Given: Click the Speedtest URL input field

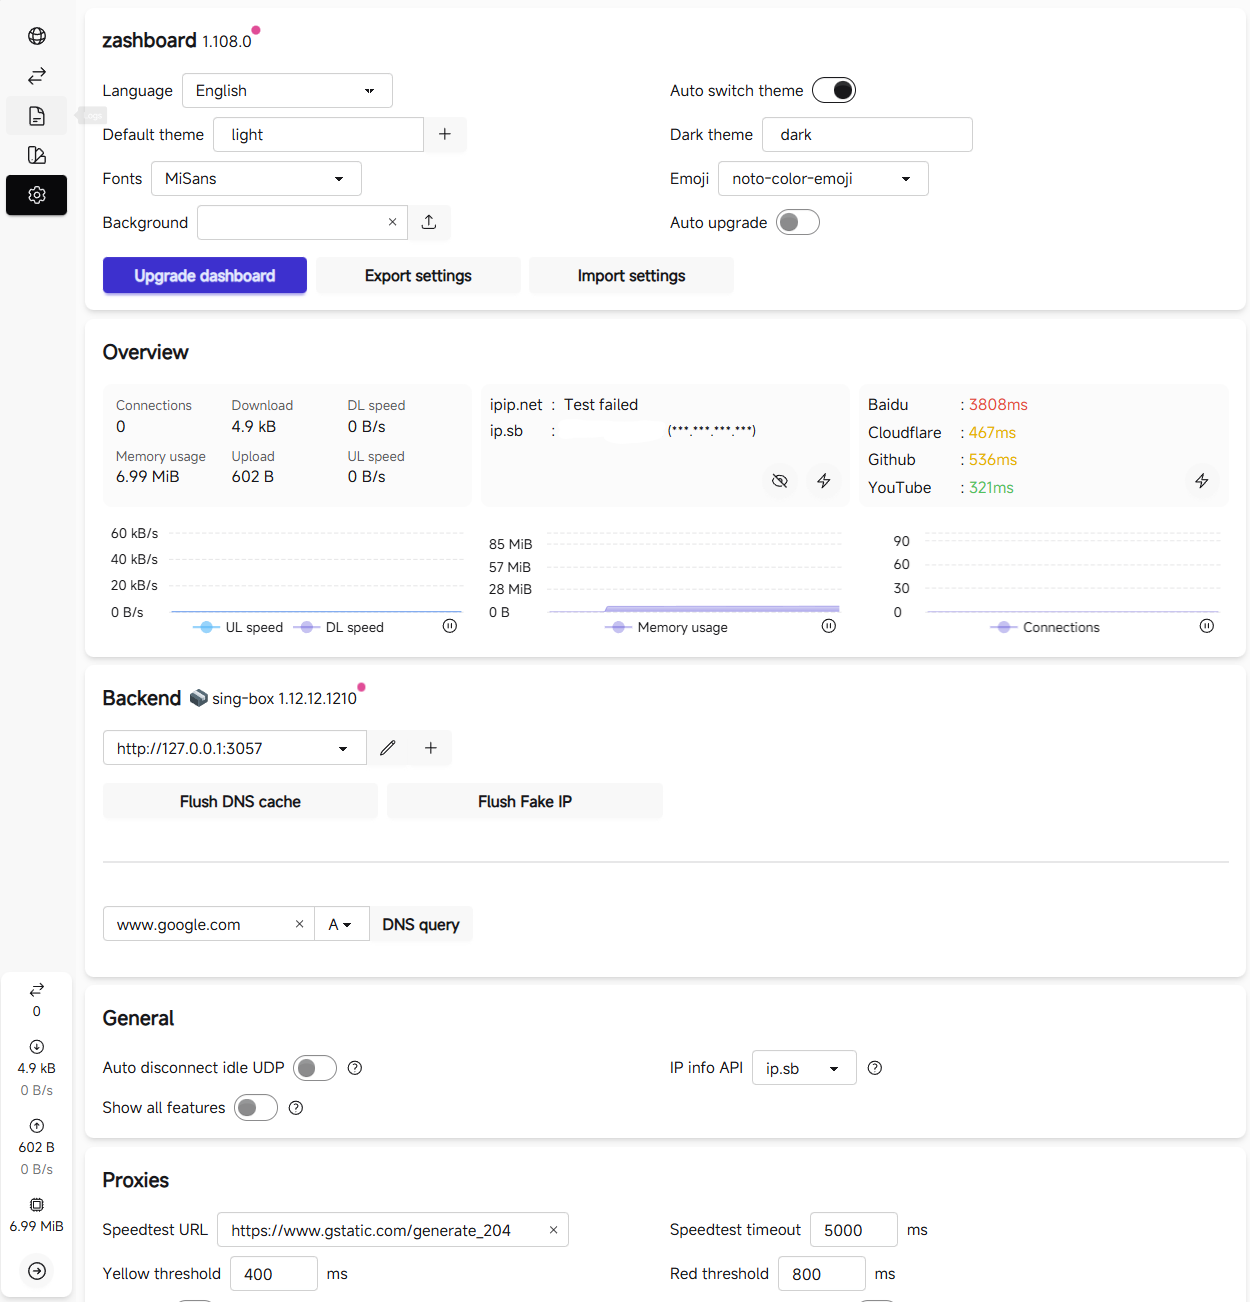Looking at the screenshot, I should 385,1230.
